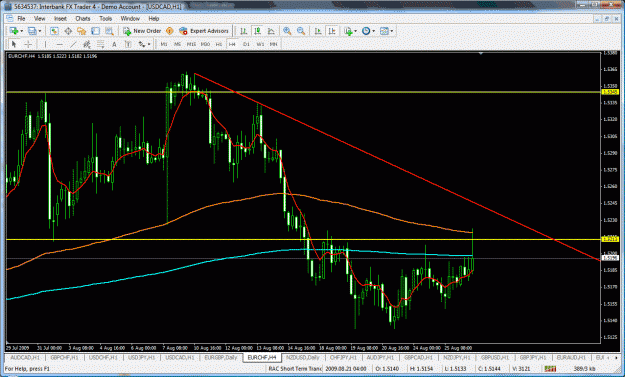Toggle Chart Shift icon
This screenshot has height=377, width=625.
click(332, 31)
